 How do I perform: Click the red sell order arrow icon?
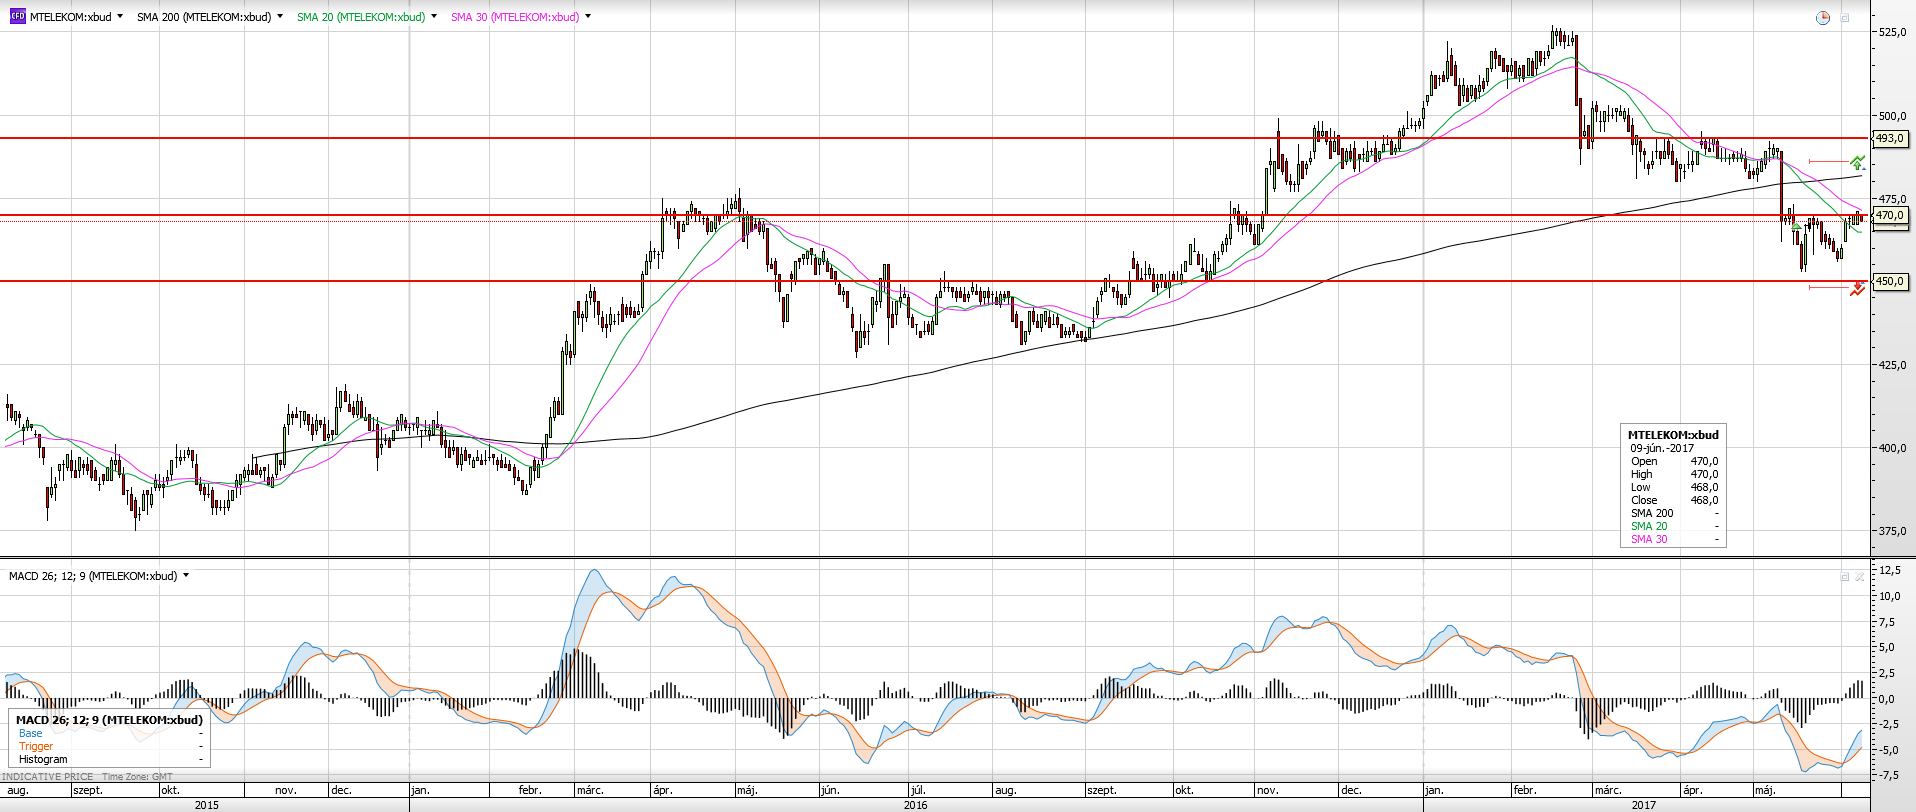[x=1857, y=289]
